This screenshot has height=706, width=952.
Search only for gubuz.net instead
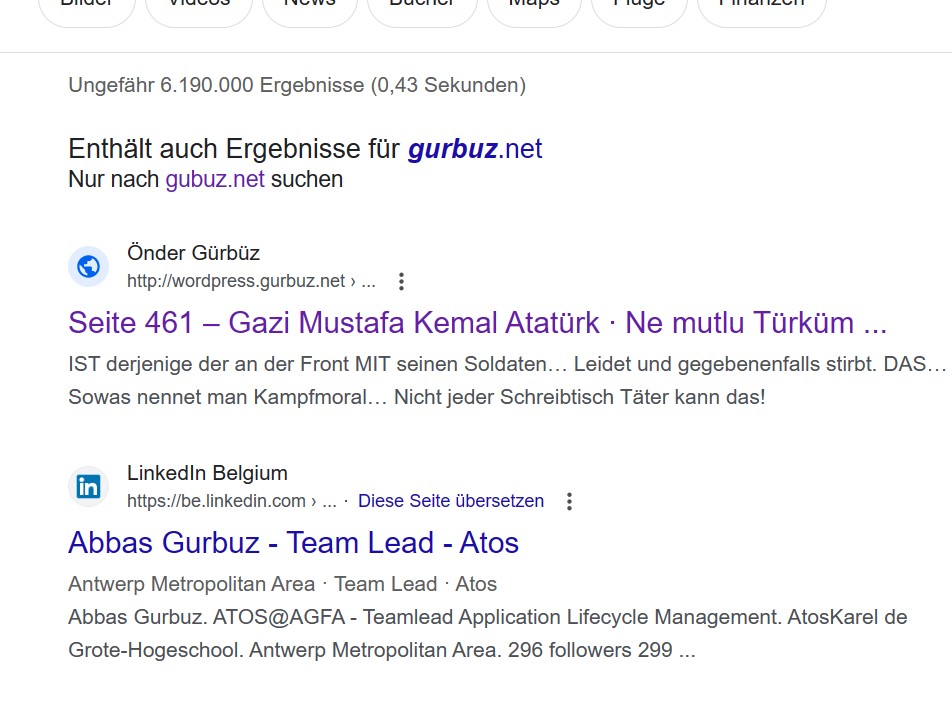pos(215,179)
